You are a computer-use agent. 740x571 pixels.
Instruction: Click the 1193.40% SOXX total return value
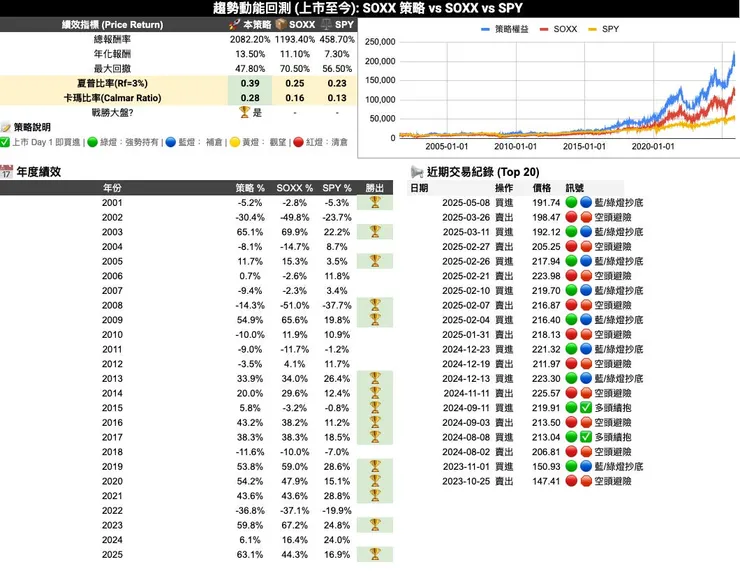point(294,39)
